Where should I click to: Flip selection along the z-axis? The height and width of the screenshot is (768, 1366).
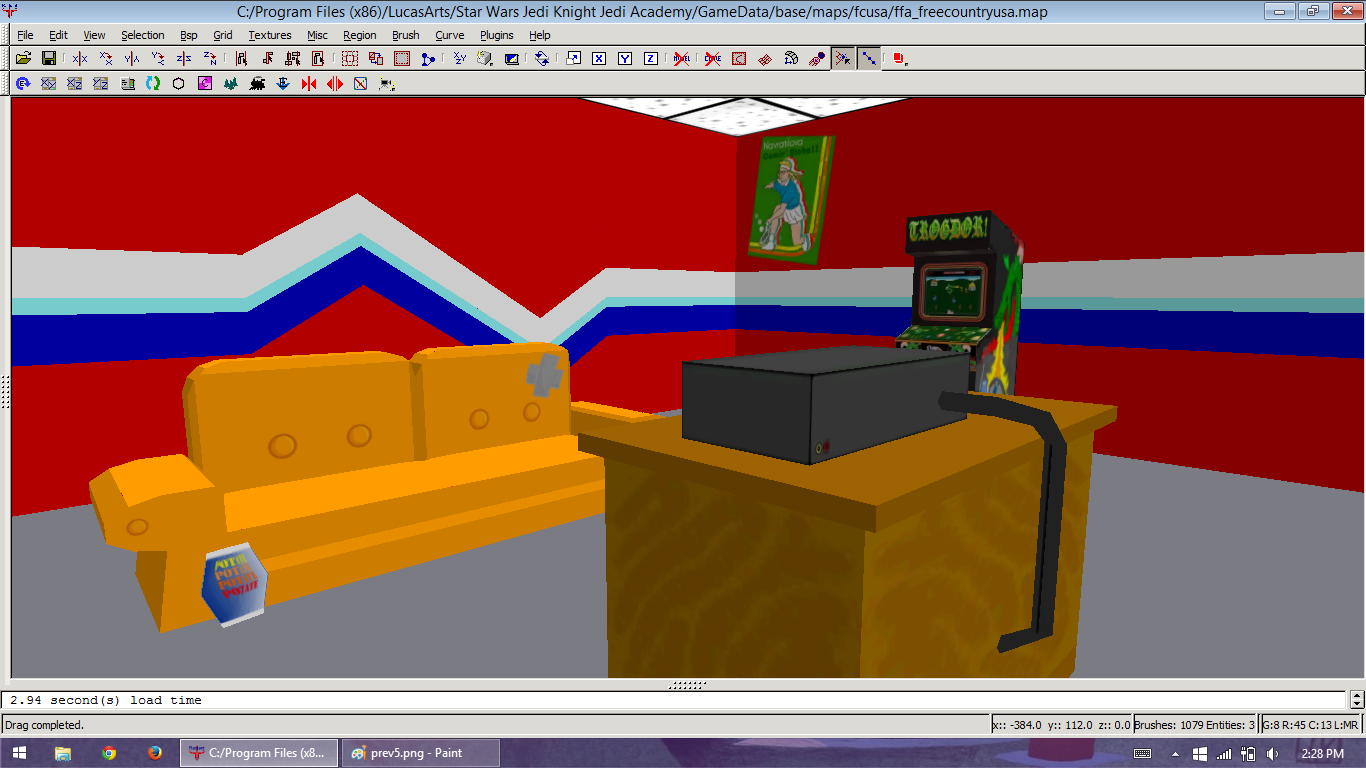coord(183,59)
